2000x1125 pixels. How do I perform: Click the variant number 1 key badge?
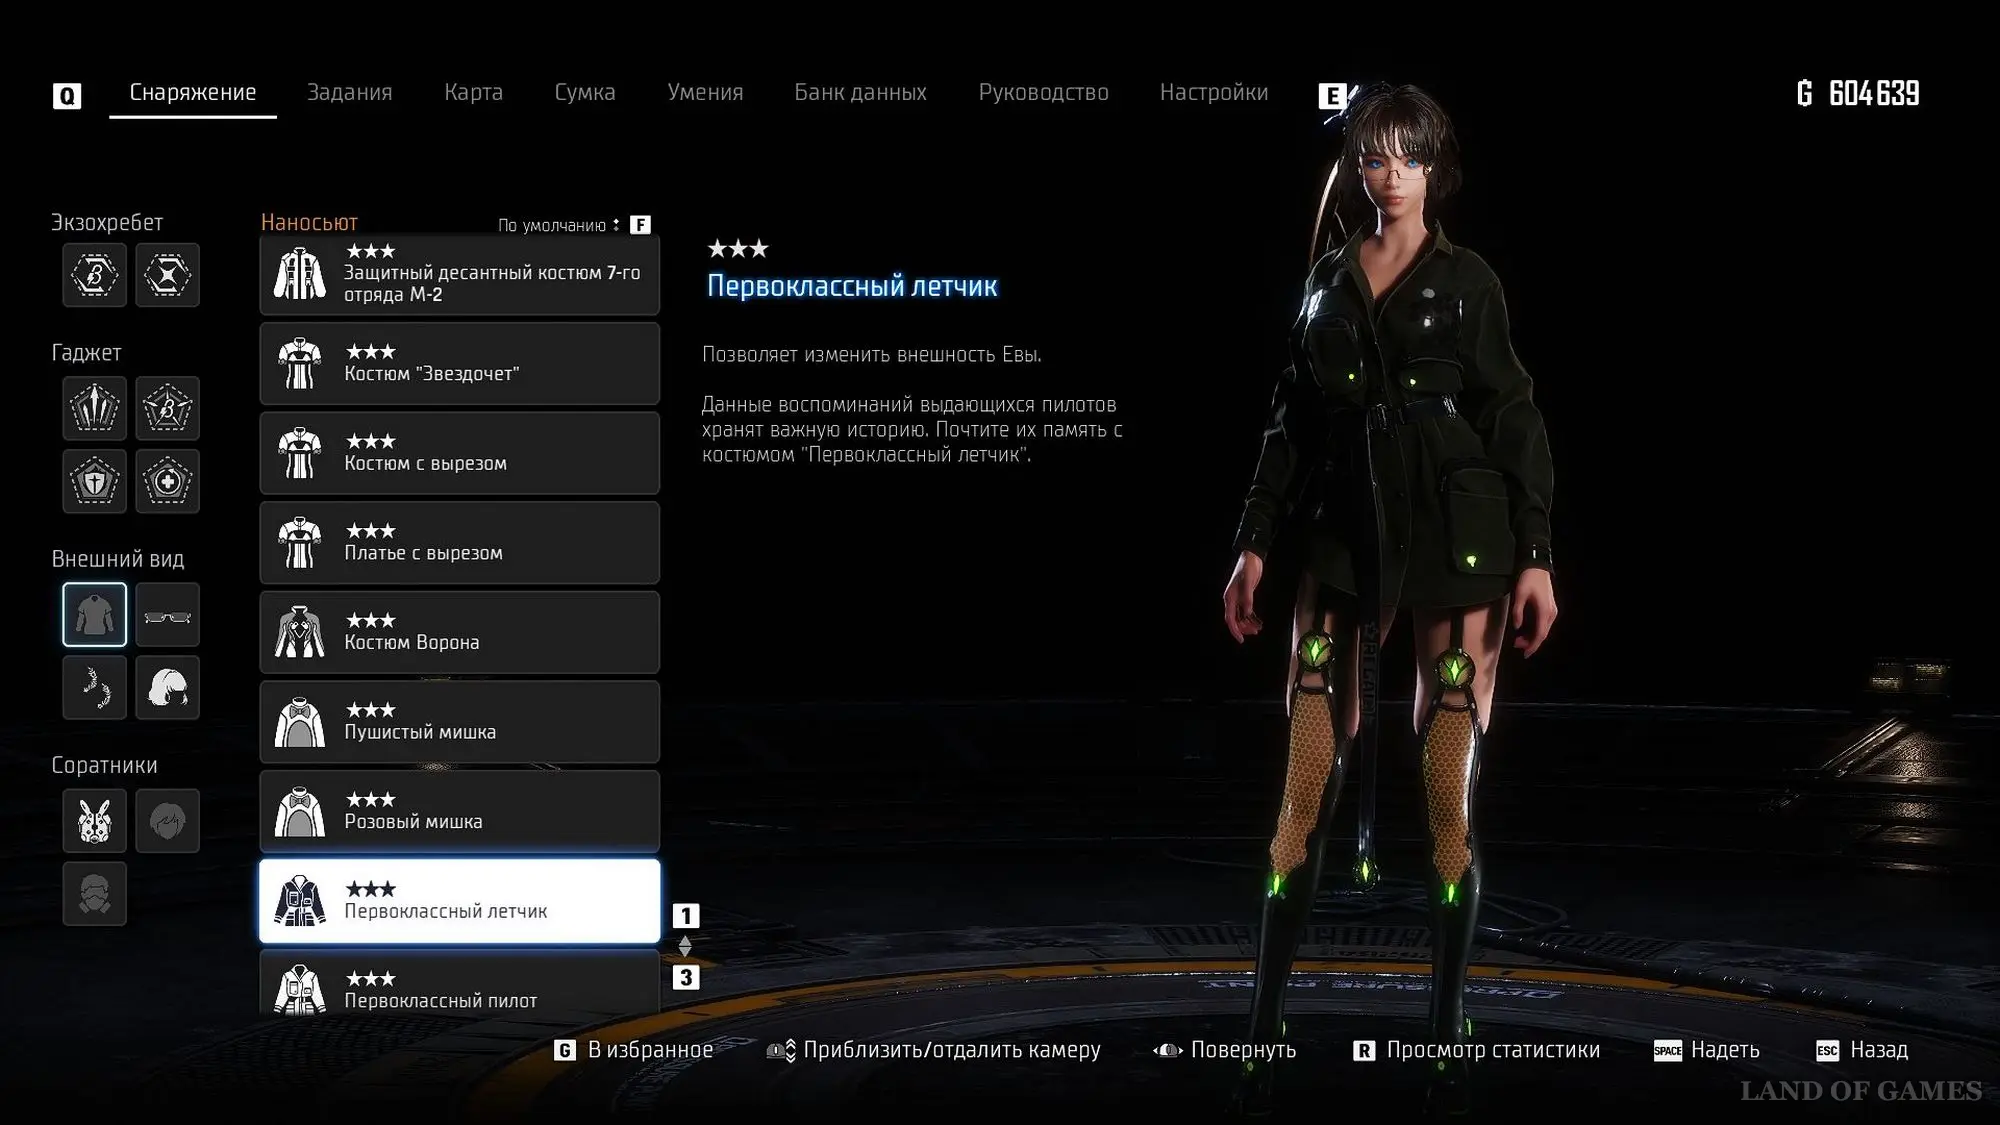(x=686, y=916)
